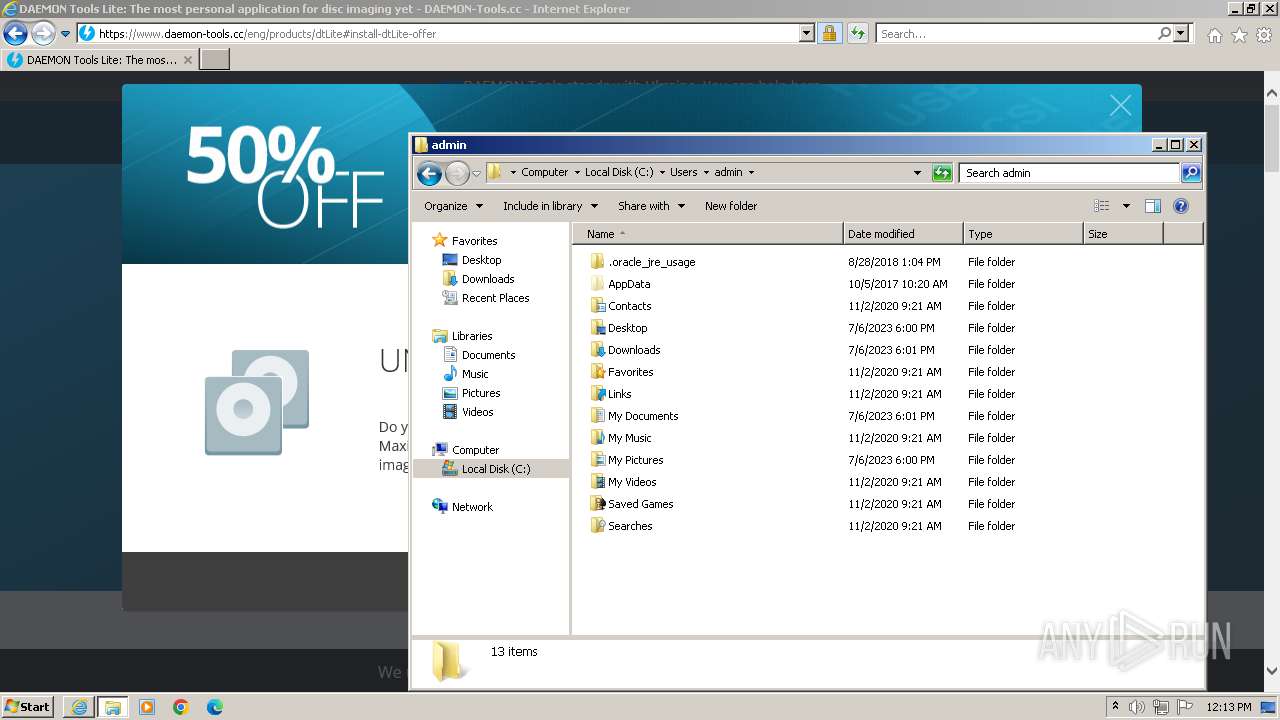Screen dimensions: 1280x720
Task: Expand the Explorer address bar history dropdown
Action: 917,173
